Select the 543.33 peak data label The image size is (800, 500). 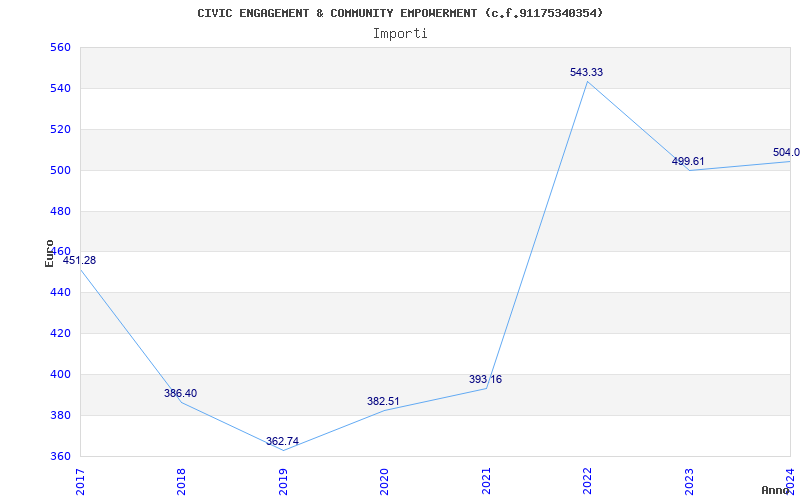586,72
